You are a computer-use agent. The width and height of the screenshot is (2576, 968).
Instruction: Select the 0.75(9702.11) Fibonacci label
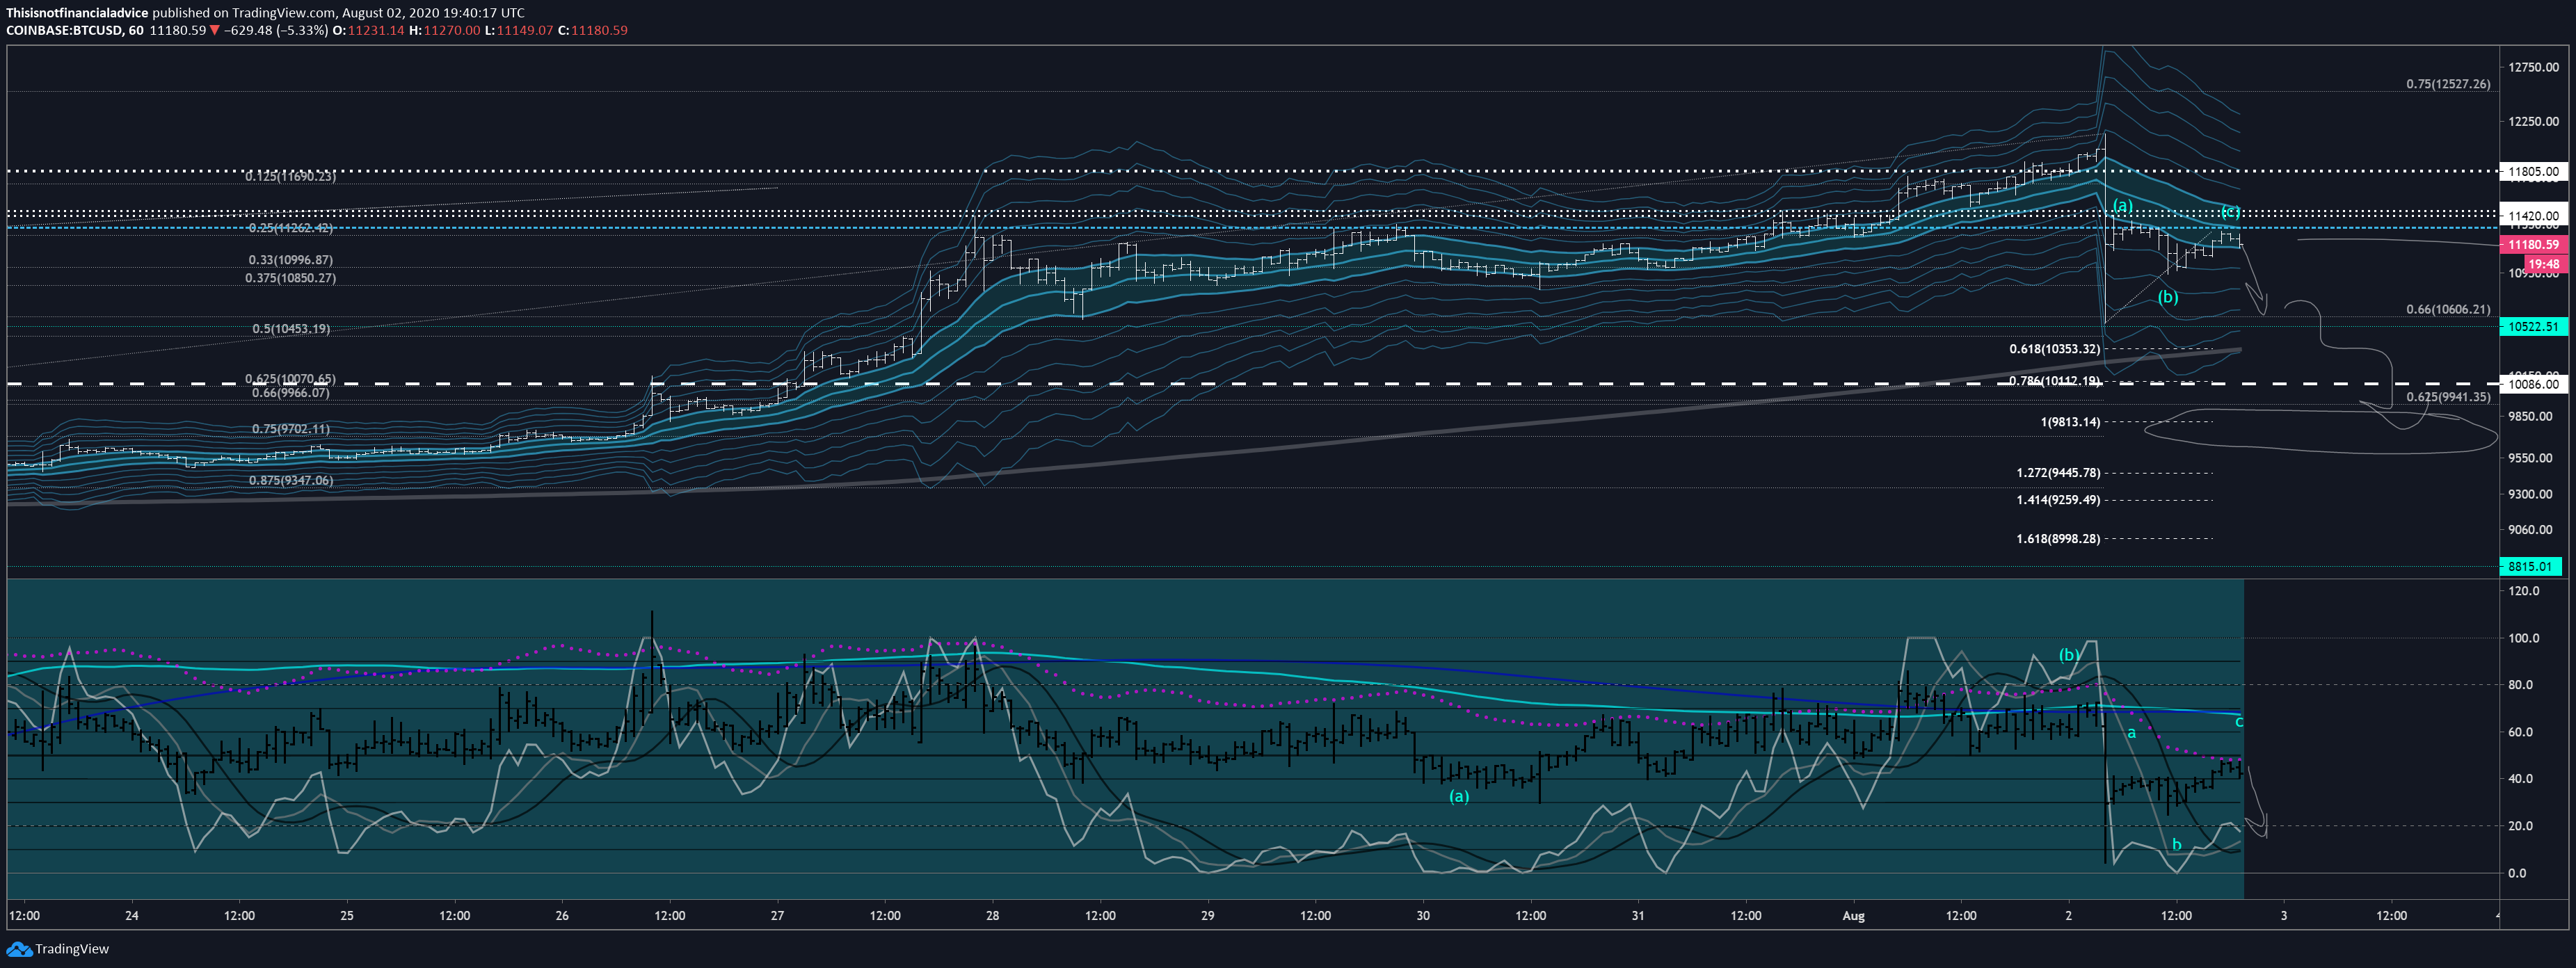(290, 429)
